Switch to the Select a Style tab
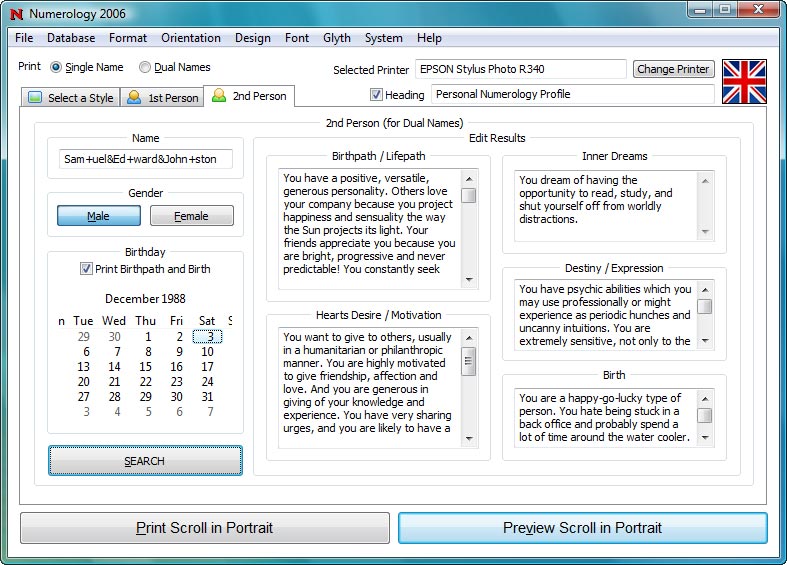The height and width of the screenshot is (565, 787). (71, 97)
